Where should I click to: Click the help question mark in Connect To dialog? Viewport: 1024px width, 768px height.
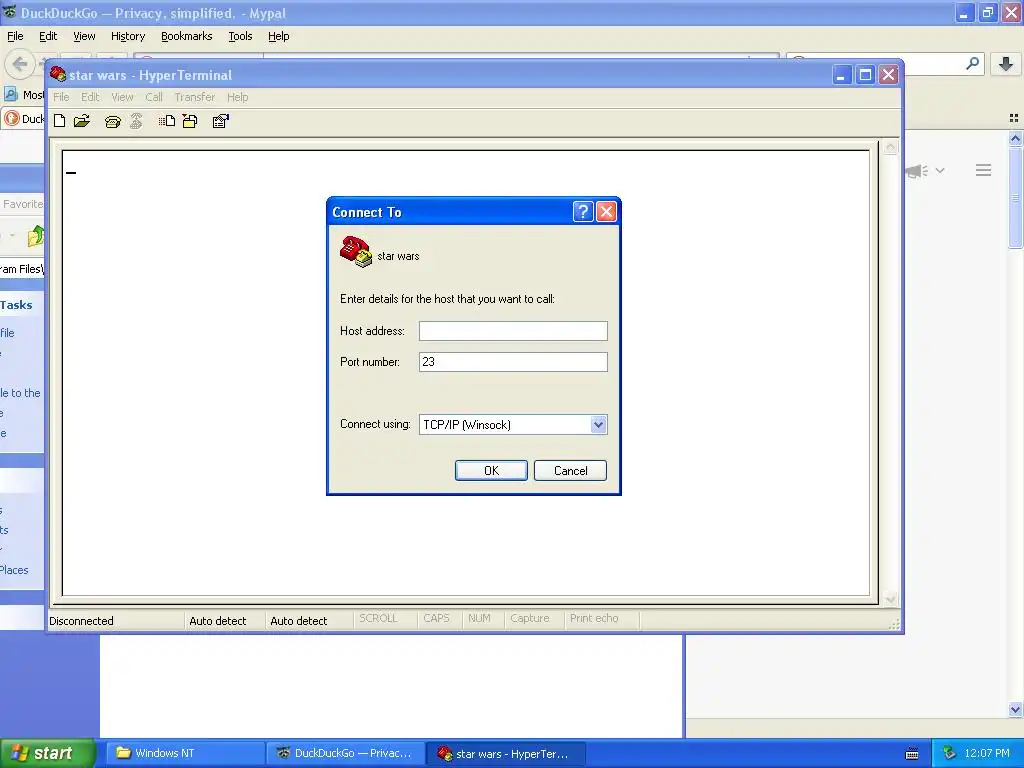(583, 212)
